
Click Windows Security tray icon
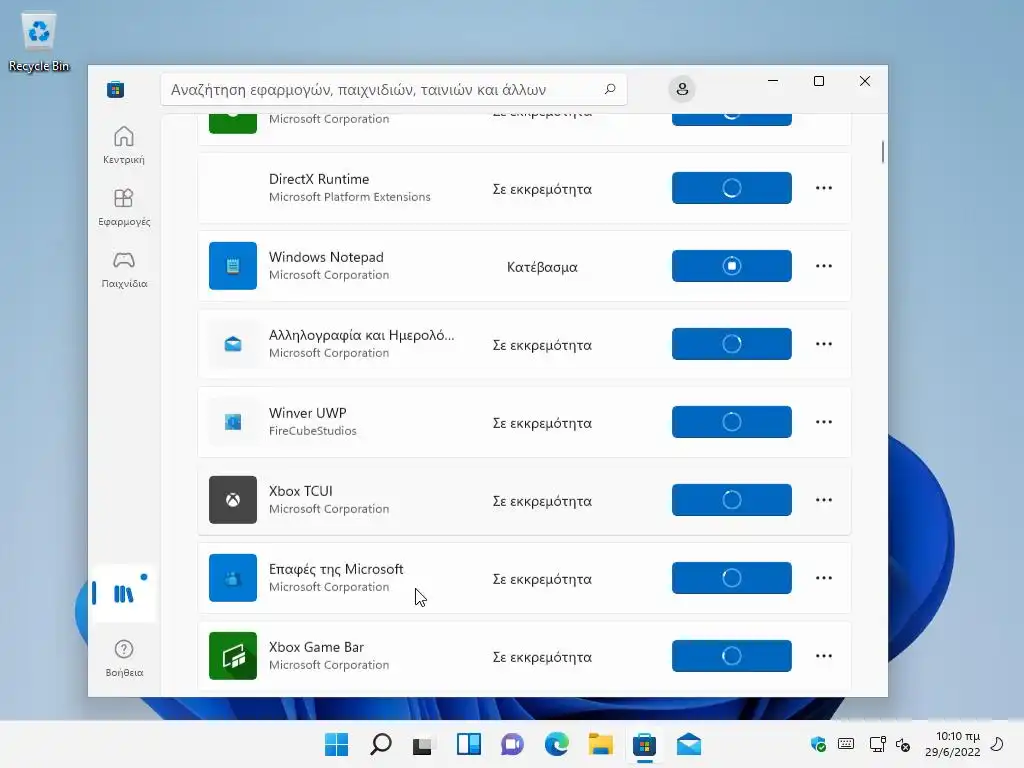[818, 744]
